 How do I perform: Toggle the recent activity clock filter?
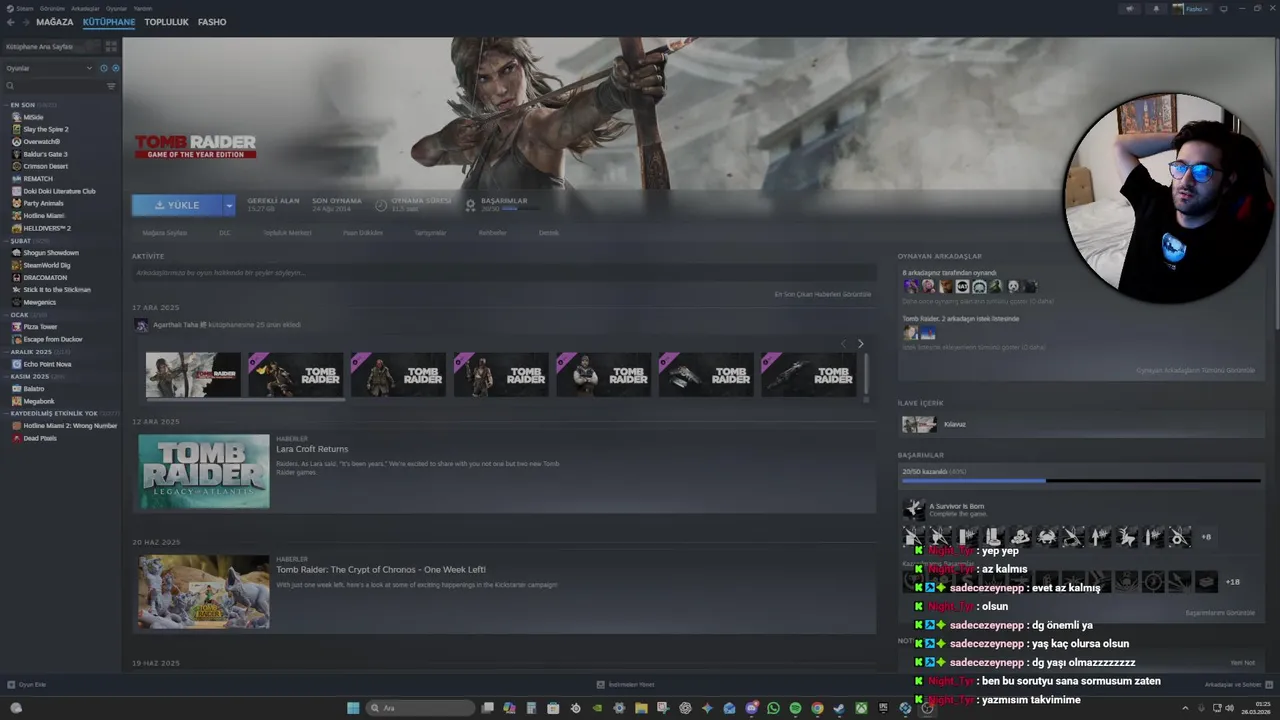click(104, 68)
